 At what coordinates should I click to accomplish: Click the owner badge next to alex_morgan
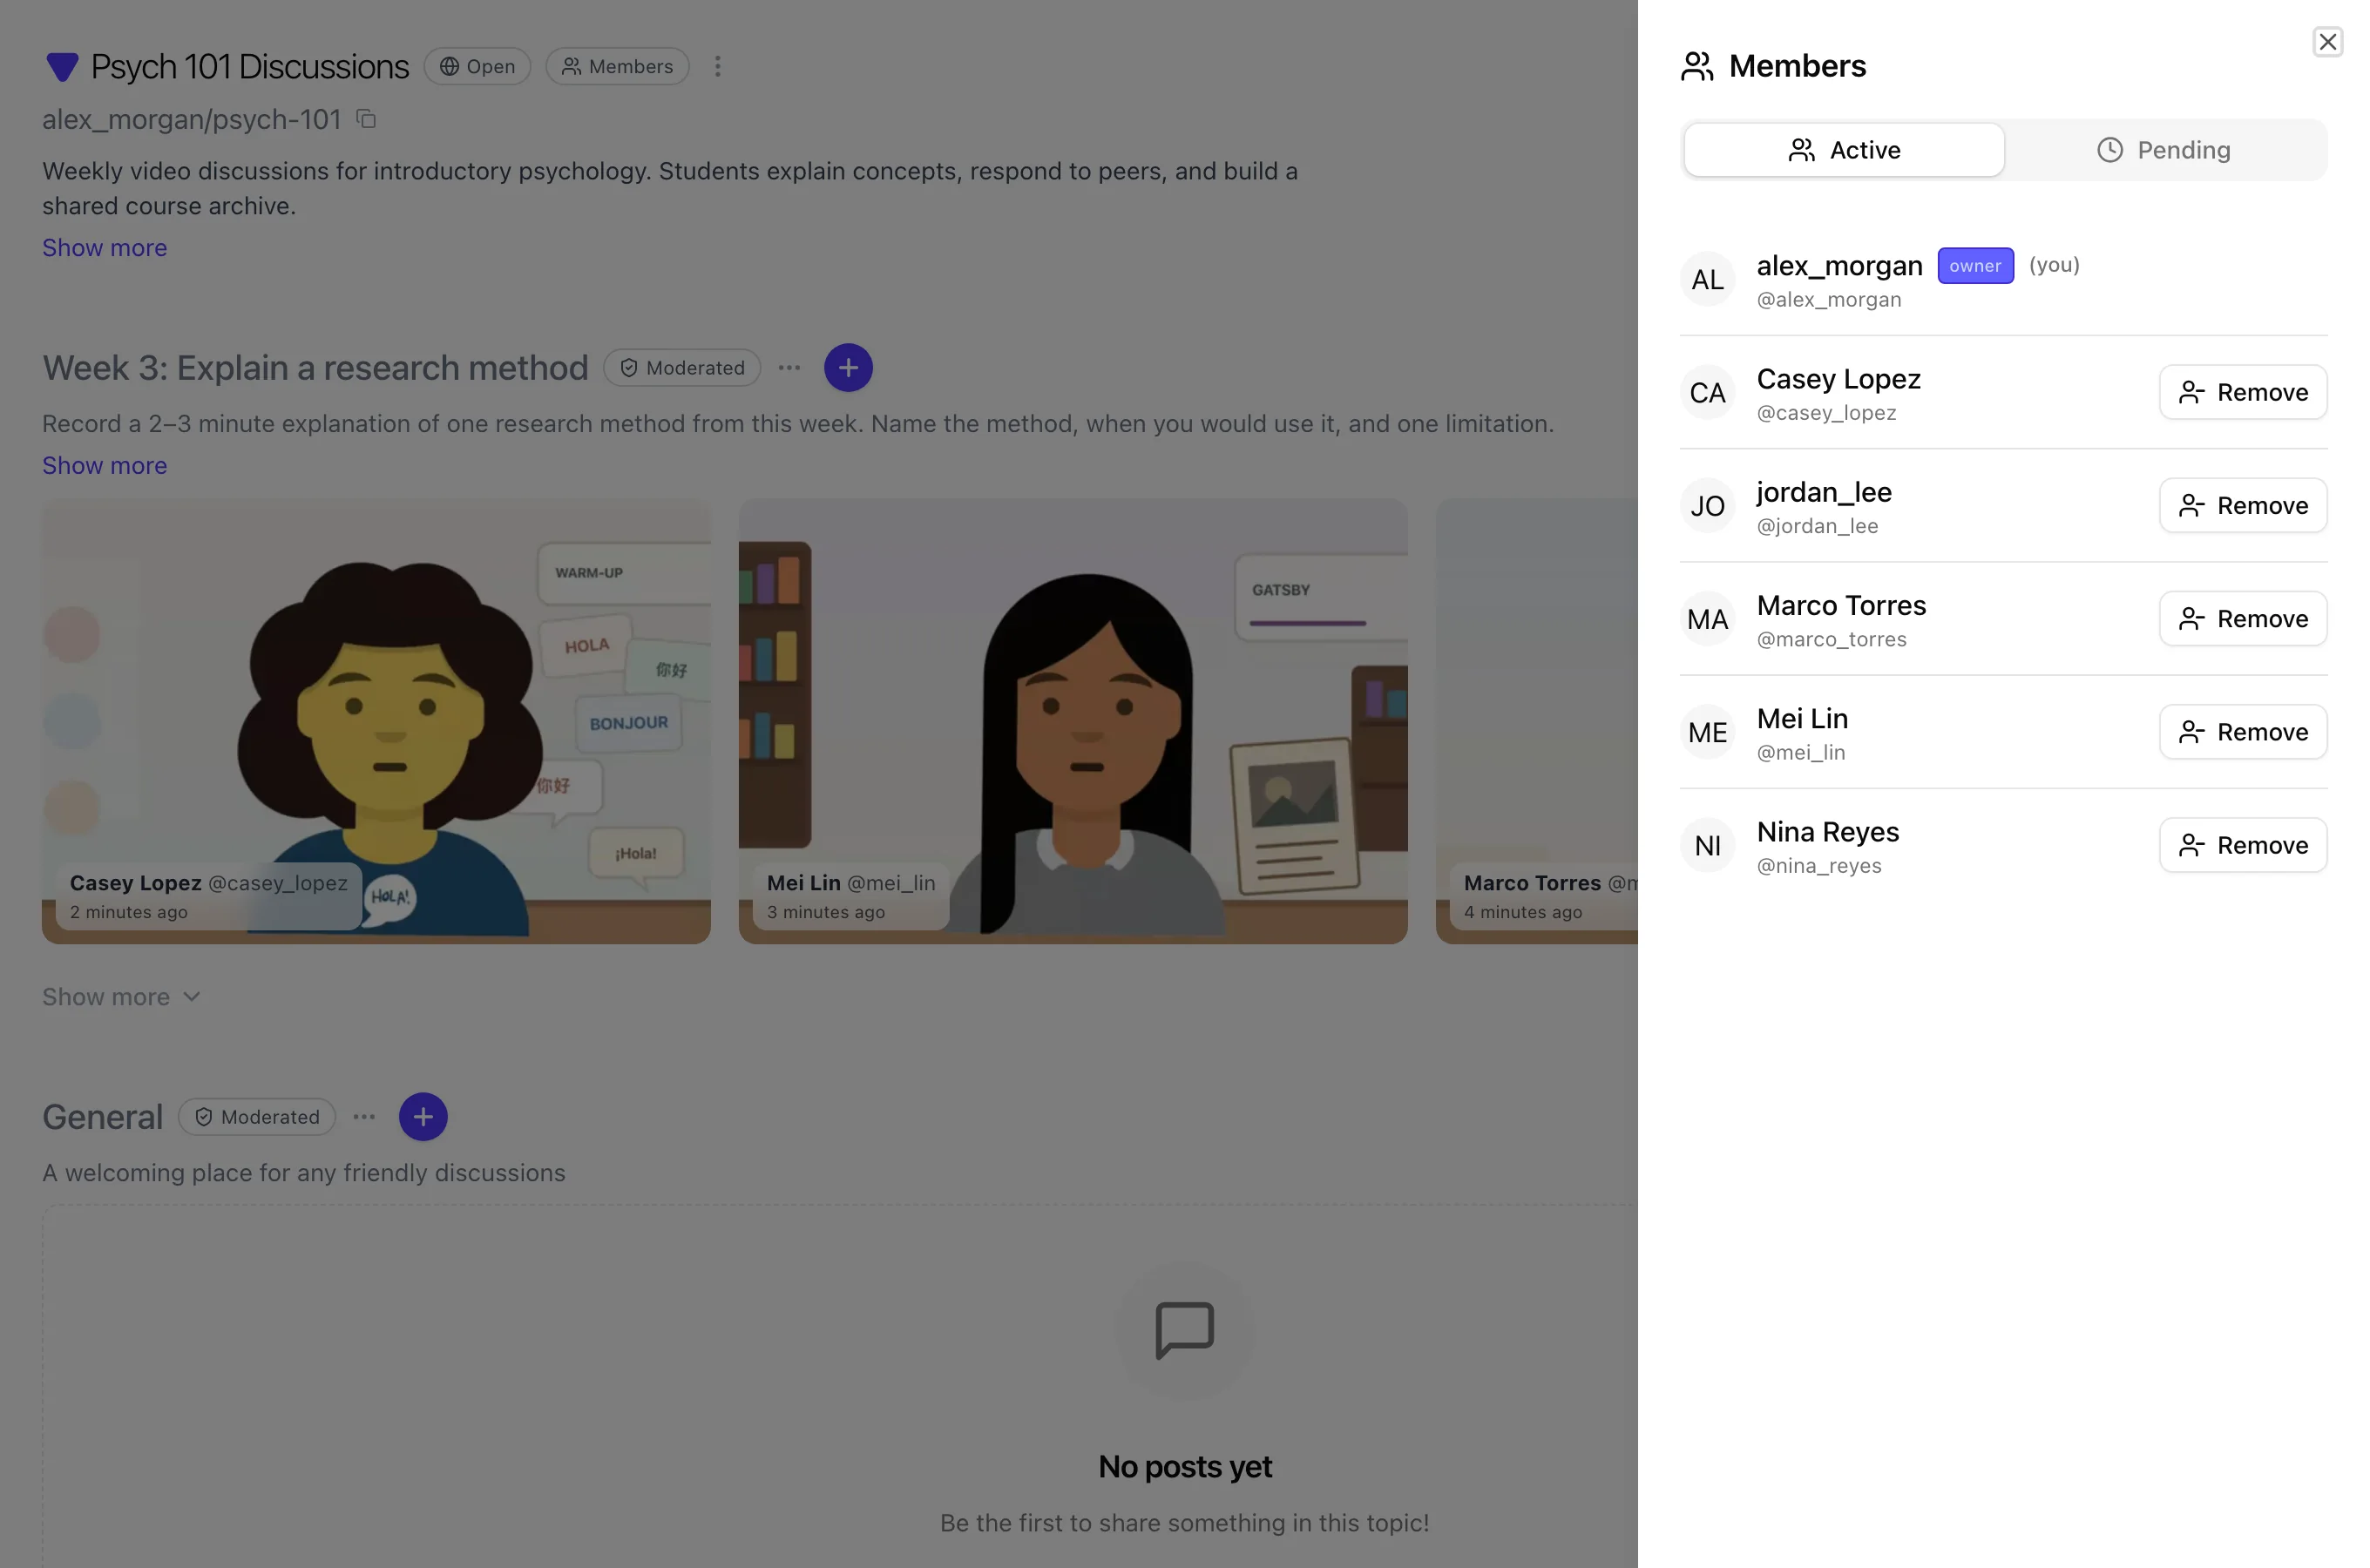[x=1975, y=266]
